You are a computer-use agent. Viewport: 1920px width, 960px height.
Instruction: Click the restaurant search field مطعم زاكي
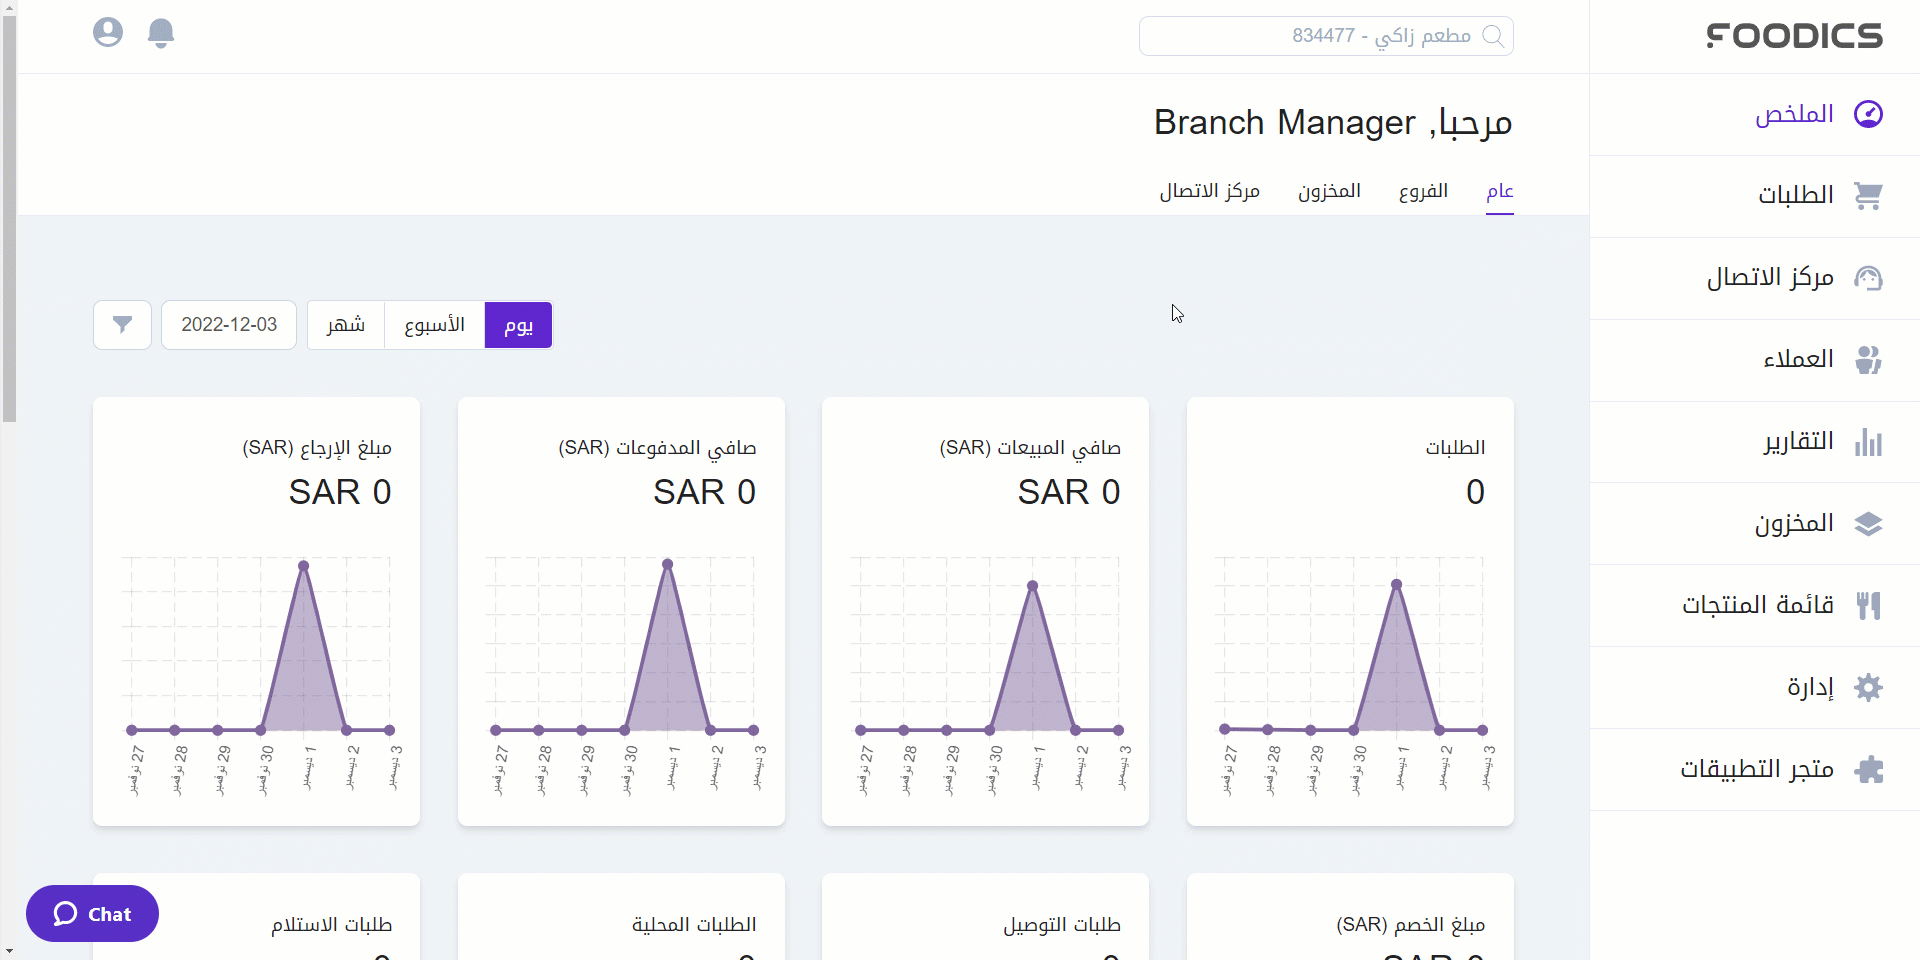(x=1326, y=36)
